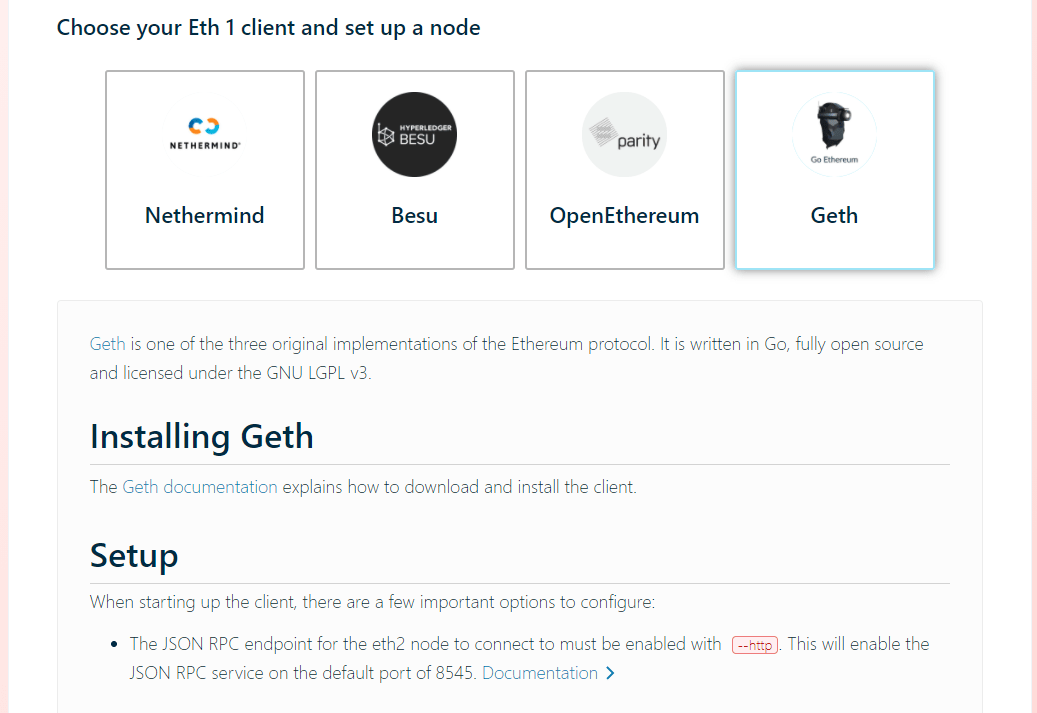
Task: Click the Nethermind logo icon
Action: pyautogui.click(x=205, y=134)
